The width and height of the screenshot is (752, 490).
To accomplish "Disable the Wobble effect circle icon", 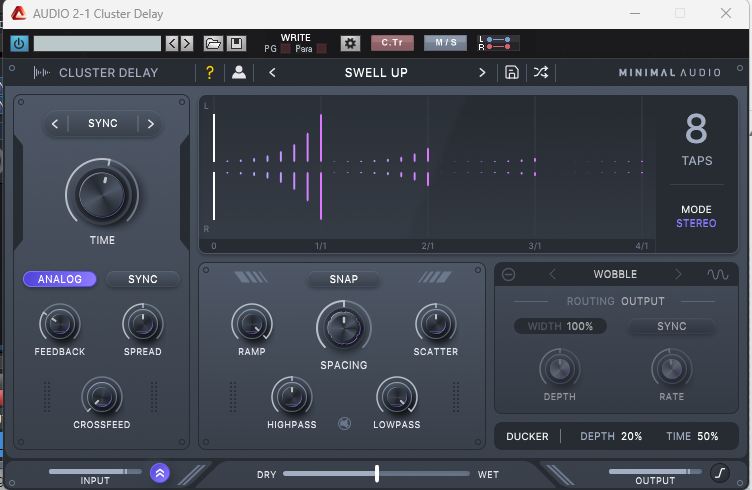I will pyautogui.click(x=508, y=274).
